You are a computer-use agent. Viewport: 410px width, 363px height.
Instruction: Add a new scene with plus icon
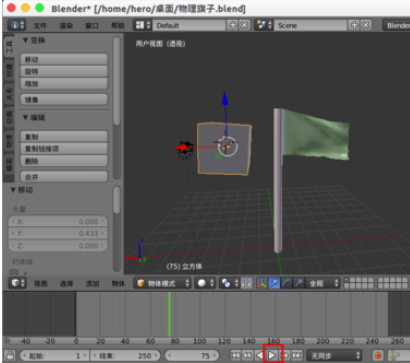pos(354,25)
